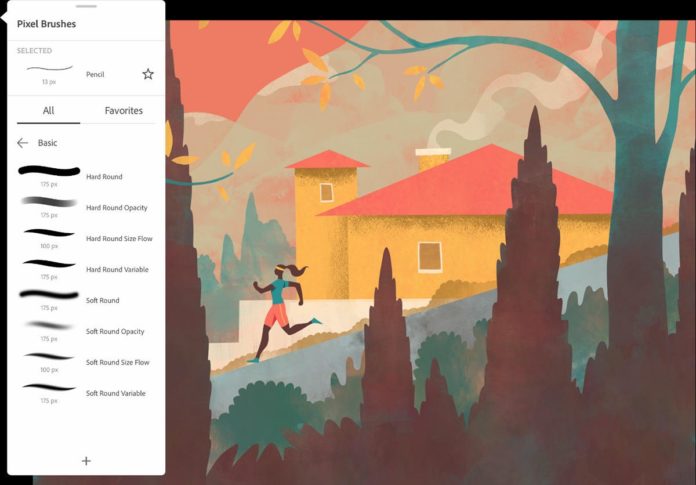The image size is (696, 485).
Task: Switch to the Favorites tab
Action: pos(123,110)
